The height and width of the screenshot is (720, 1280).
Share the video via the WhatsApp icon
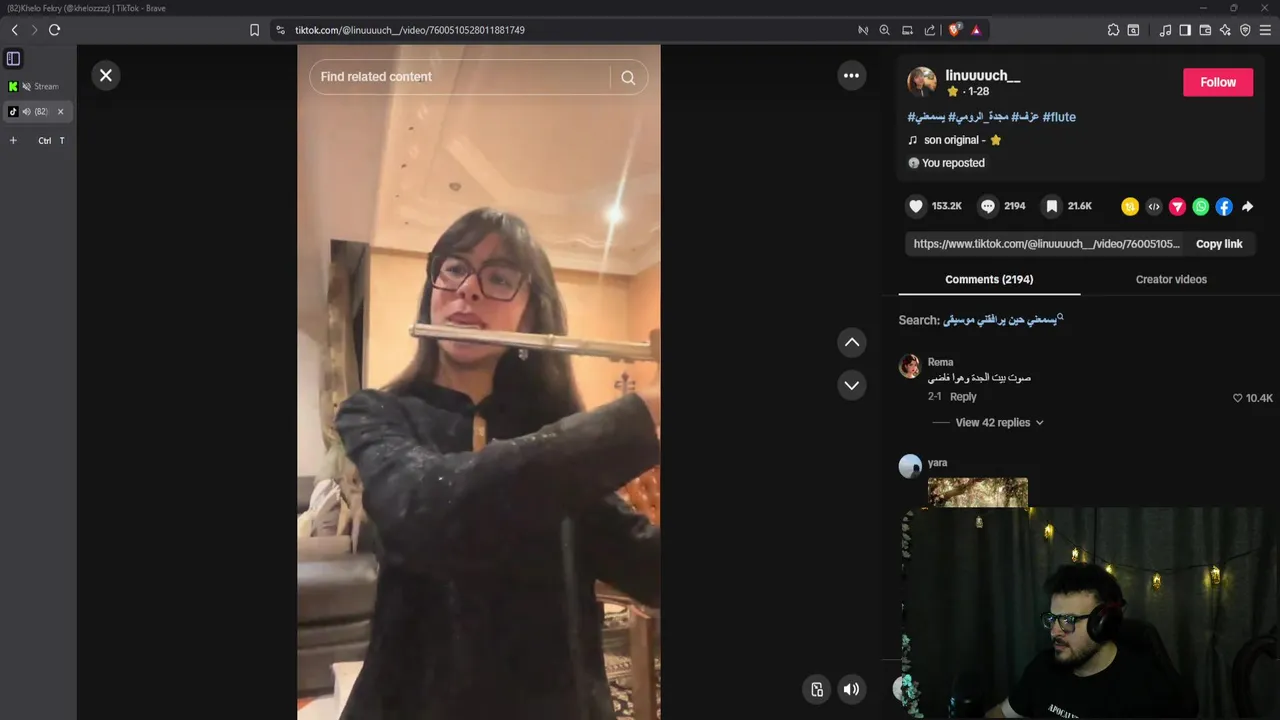click(x=1201, y=207)
